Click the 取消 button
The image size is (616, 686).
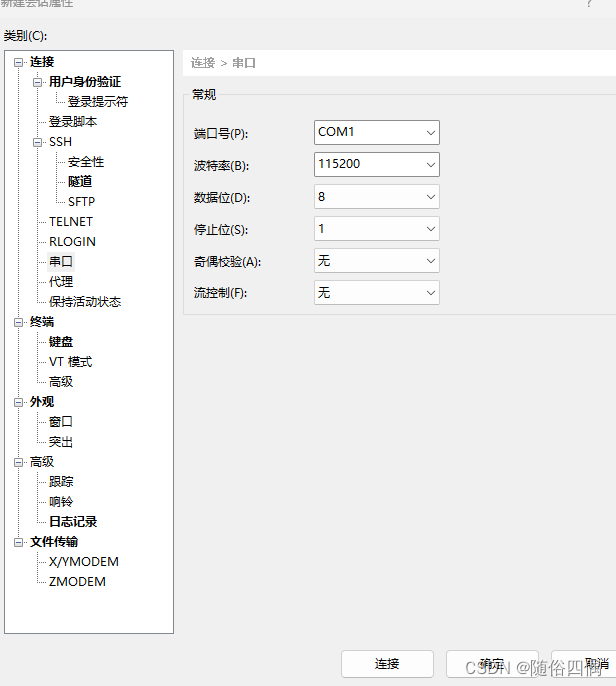click(586, 664)
